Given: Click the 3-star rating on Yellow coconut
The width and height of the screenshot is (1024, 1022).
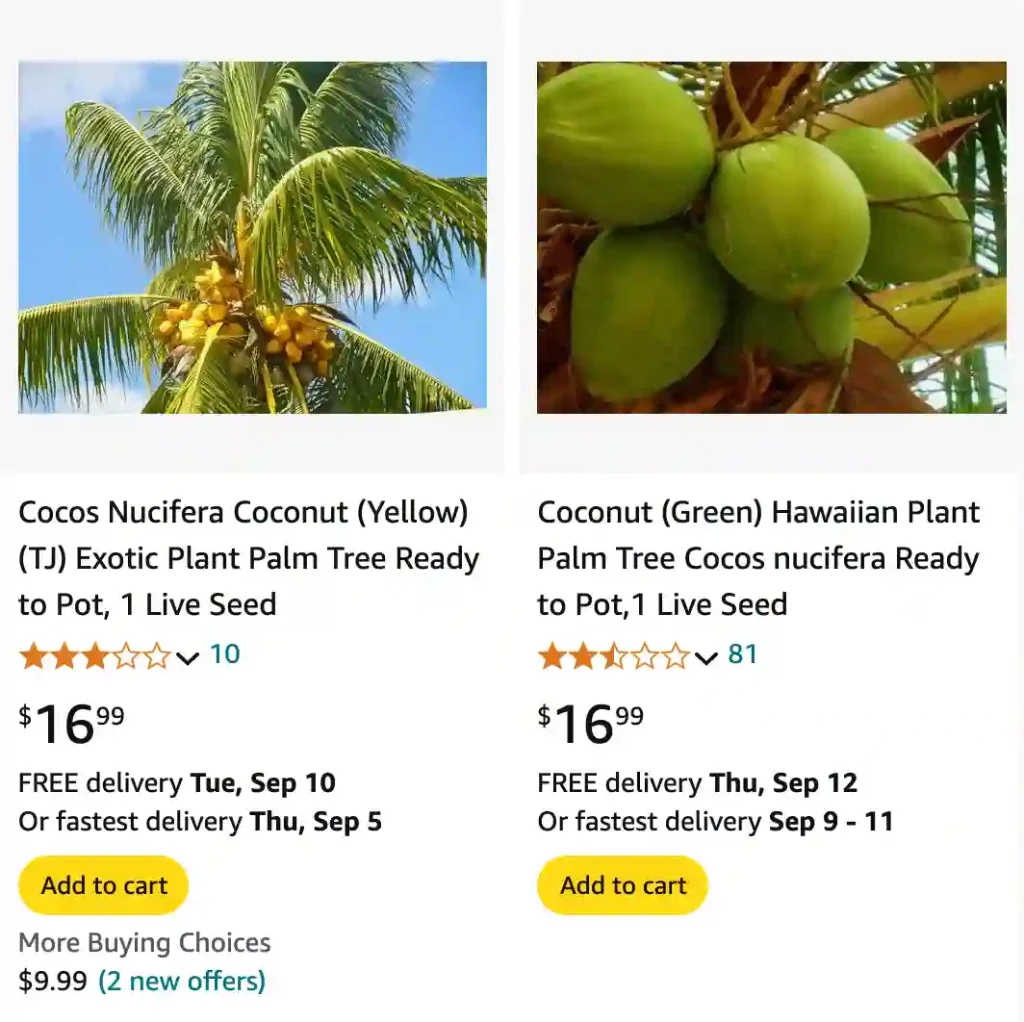Looking at the screenshot, I should [94, 656].
